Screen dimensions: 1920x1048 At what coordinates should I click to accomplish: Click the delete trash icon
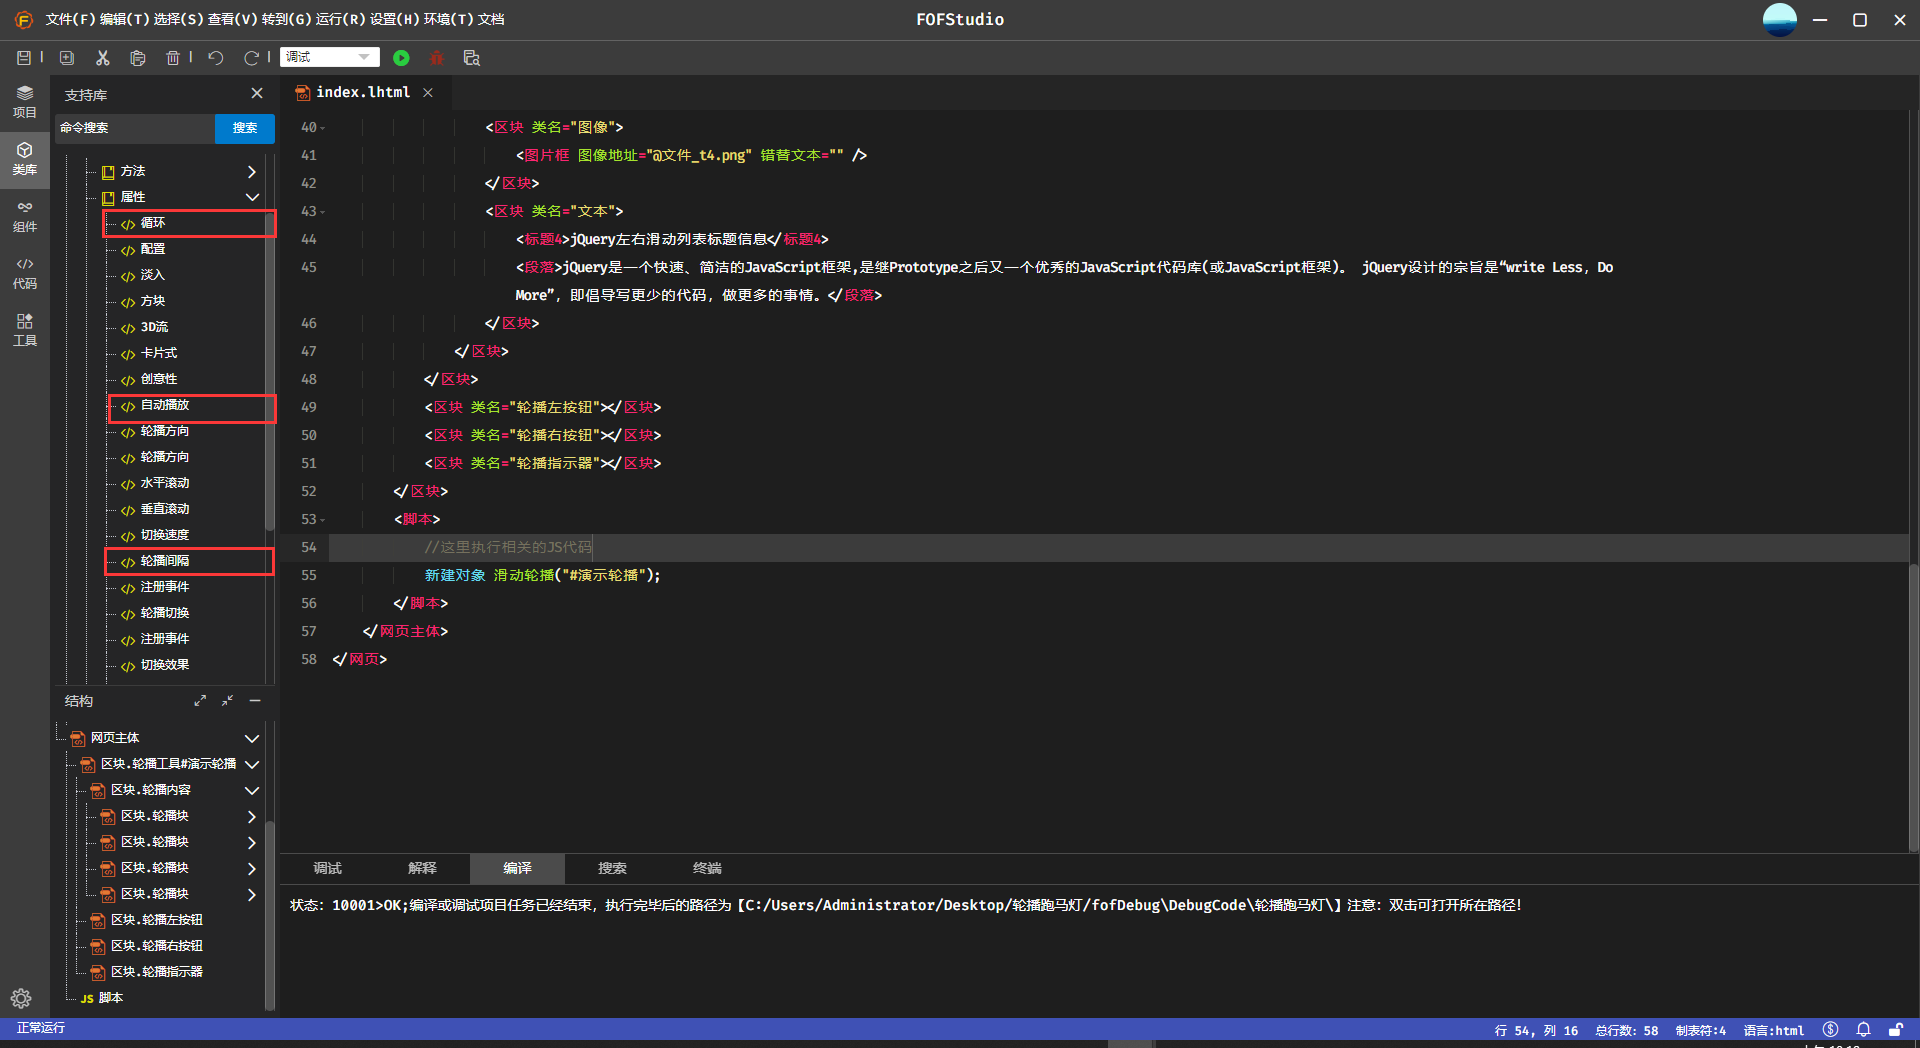(173, 58)
